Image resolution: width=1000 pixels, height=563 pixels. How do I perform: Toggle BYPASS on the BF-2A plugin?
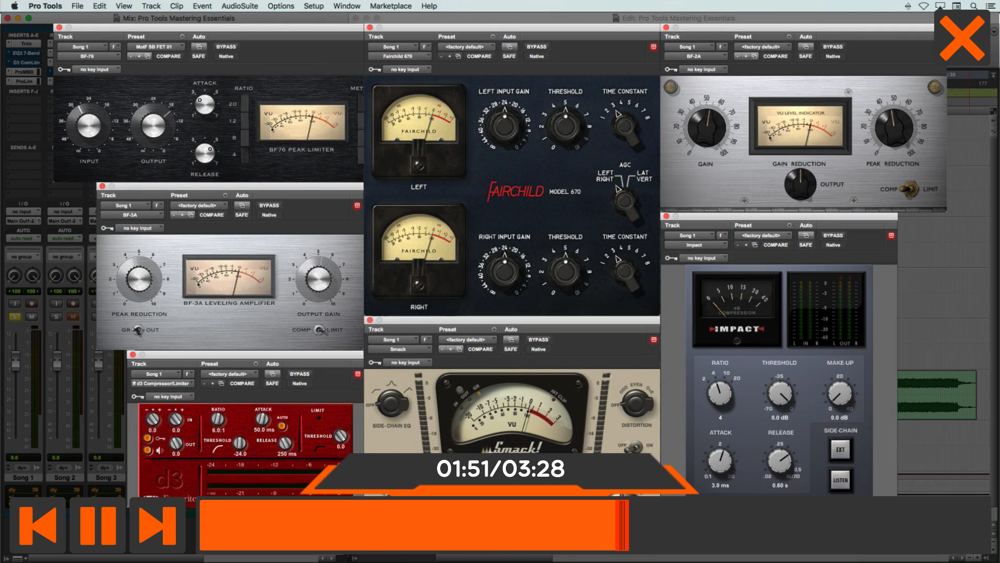point(832,47)
